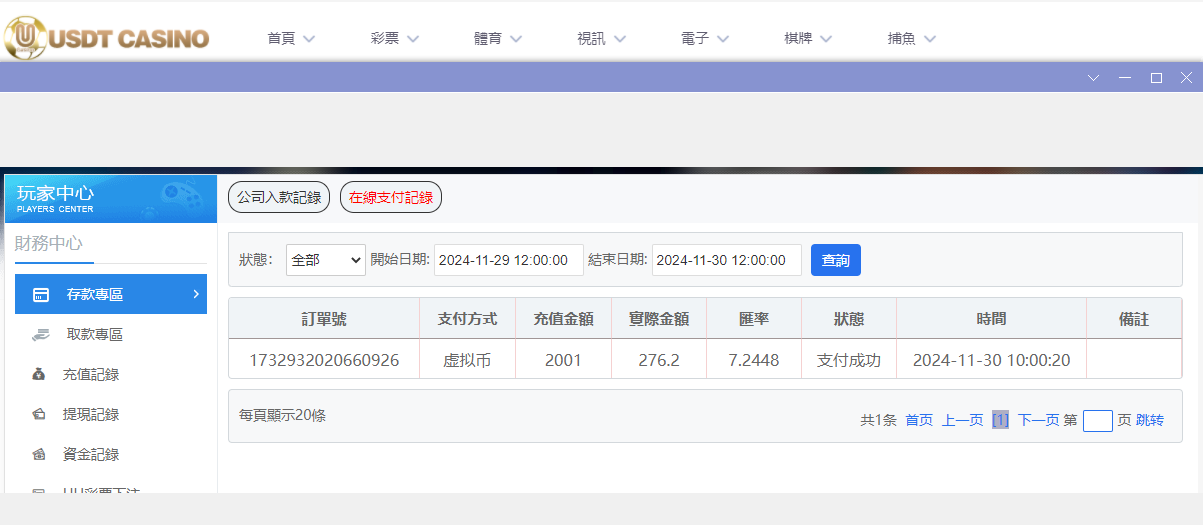Go to 下一页 in pagination
Image resolution: width=1203 pixels, height=525 pixels.
[1038, 421]
